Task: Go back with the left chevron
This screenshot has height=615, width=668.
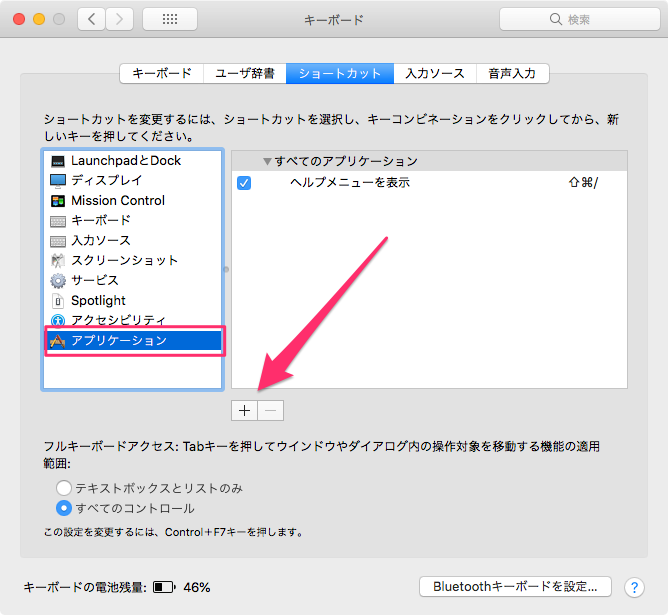Action: [91, 19]
